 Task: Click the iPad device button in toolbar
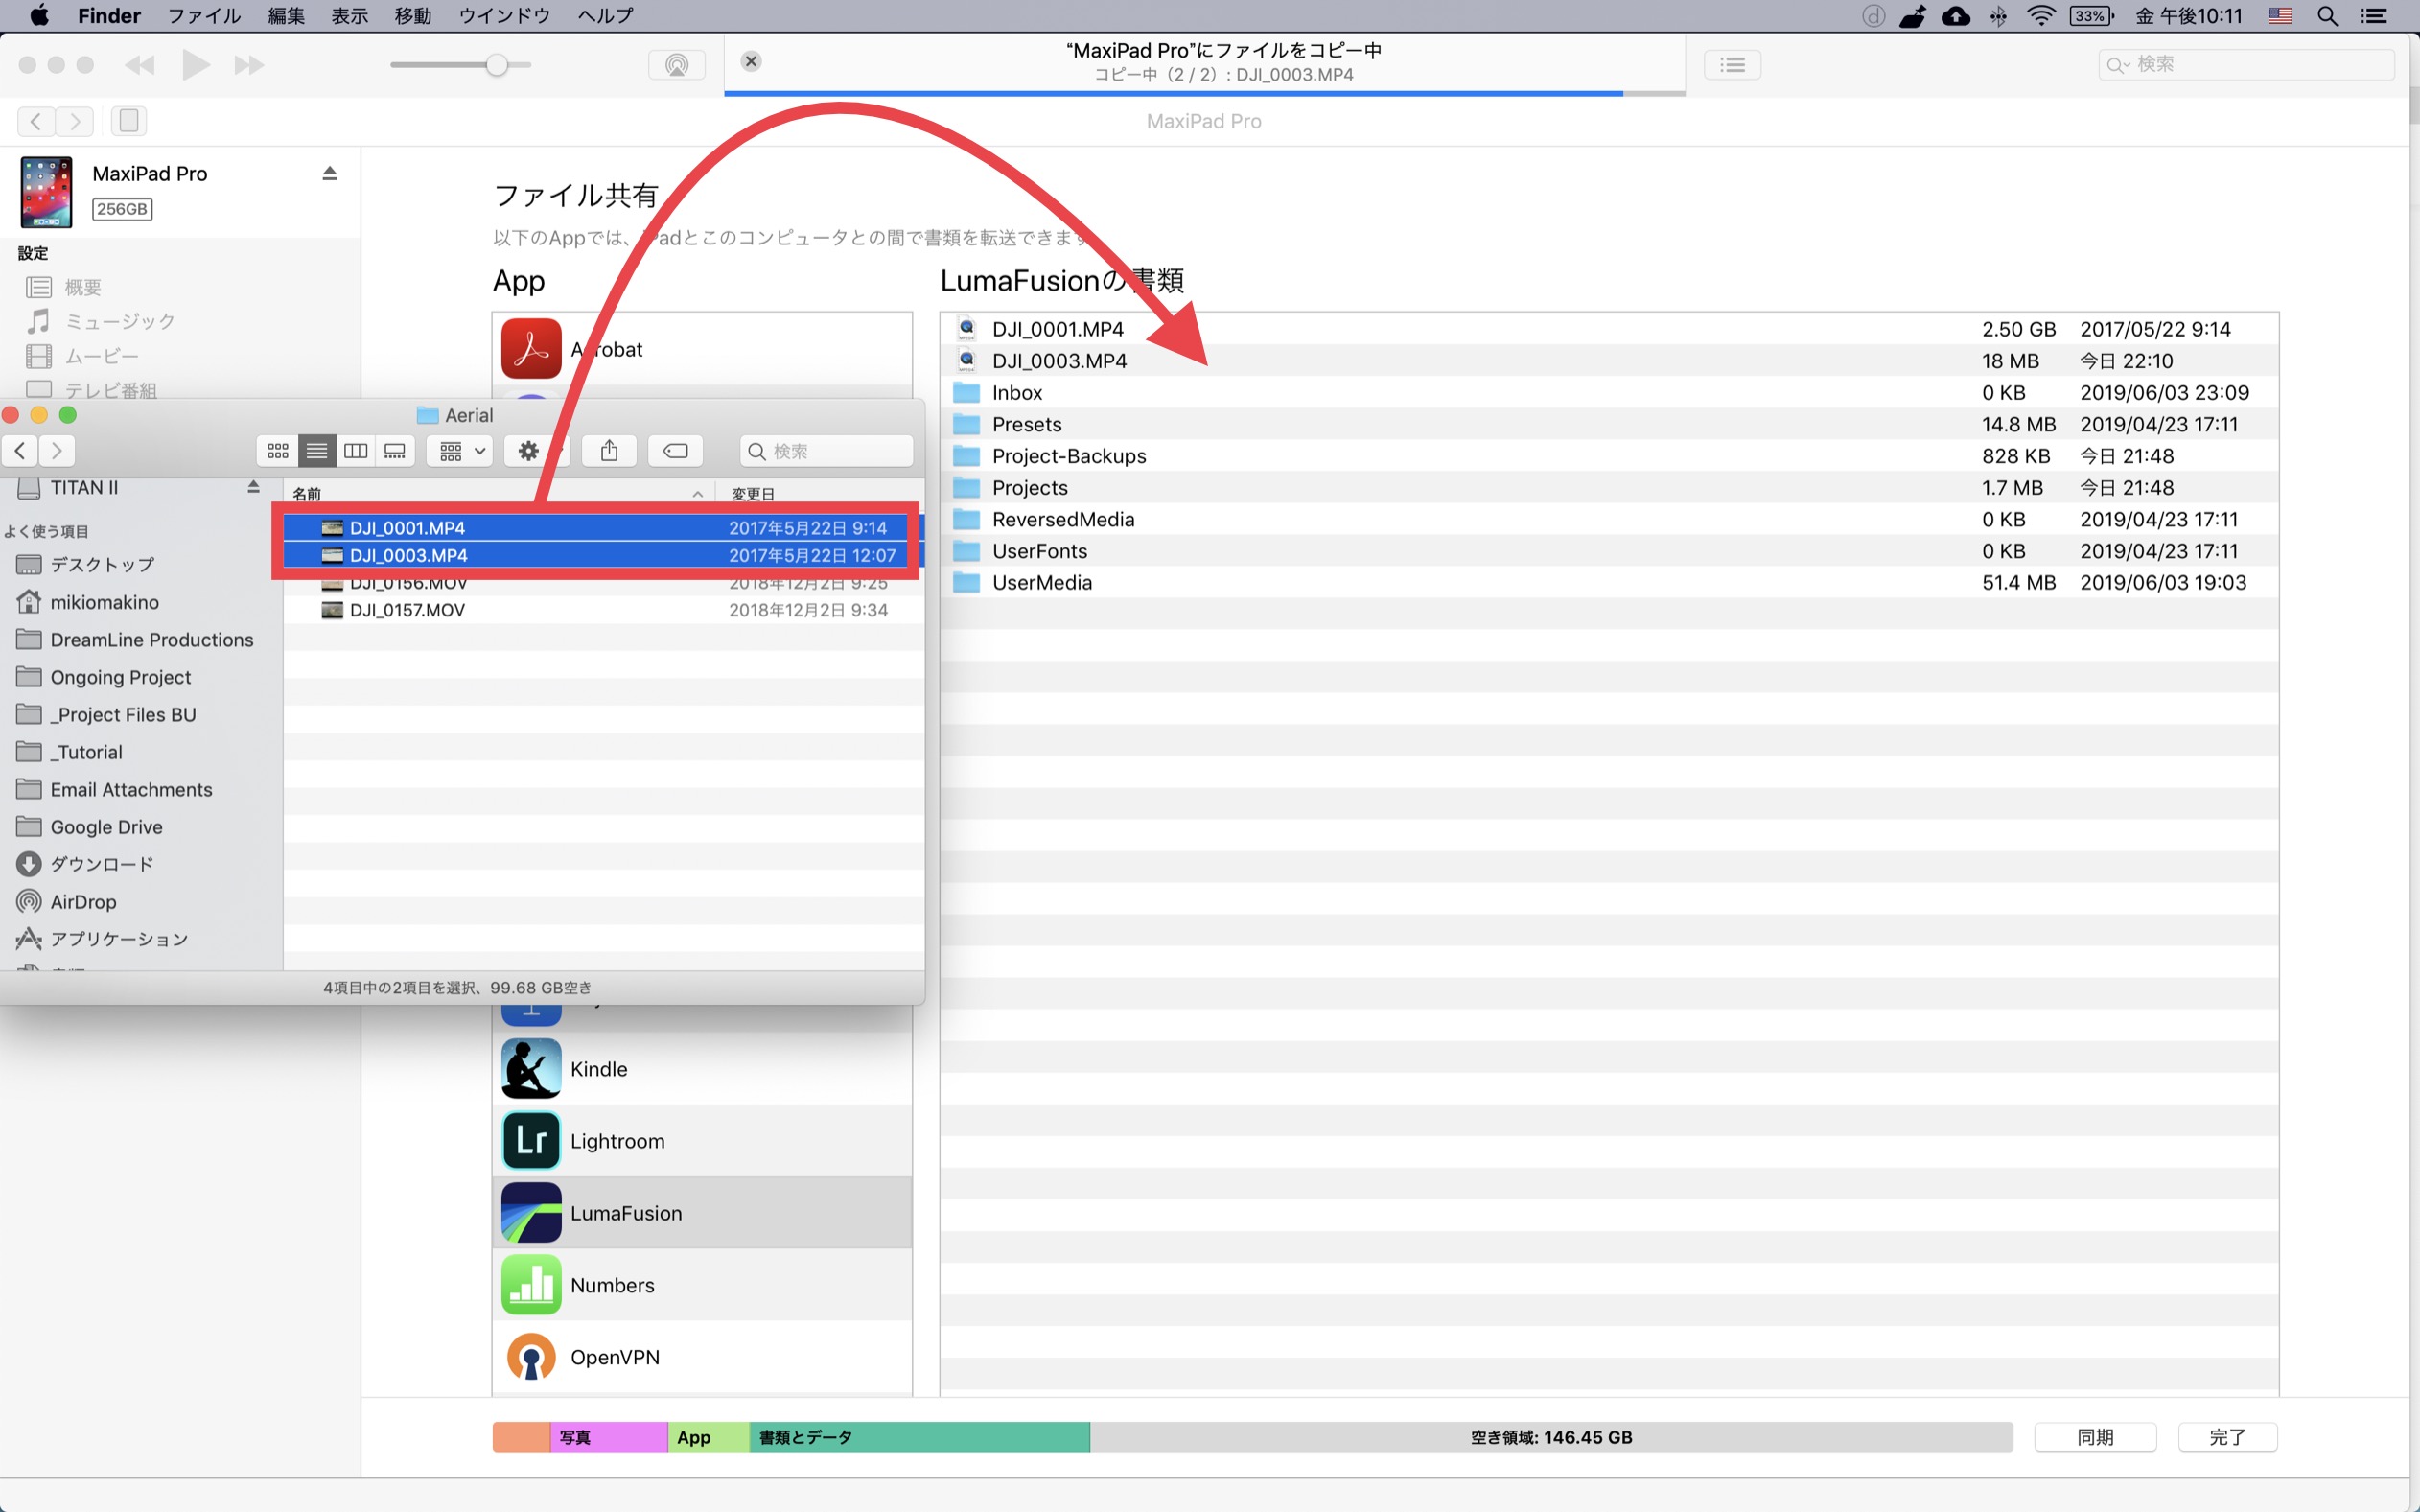click(x=128, y=121)
